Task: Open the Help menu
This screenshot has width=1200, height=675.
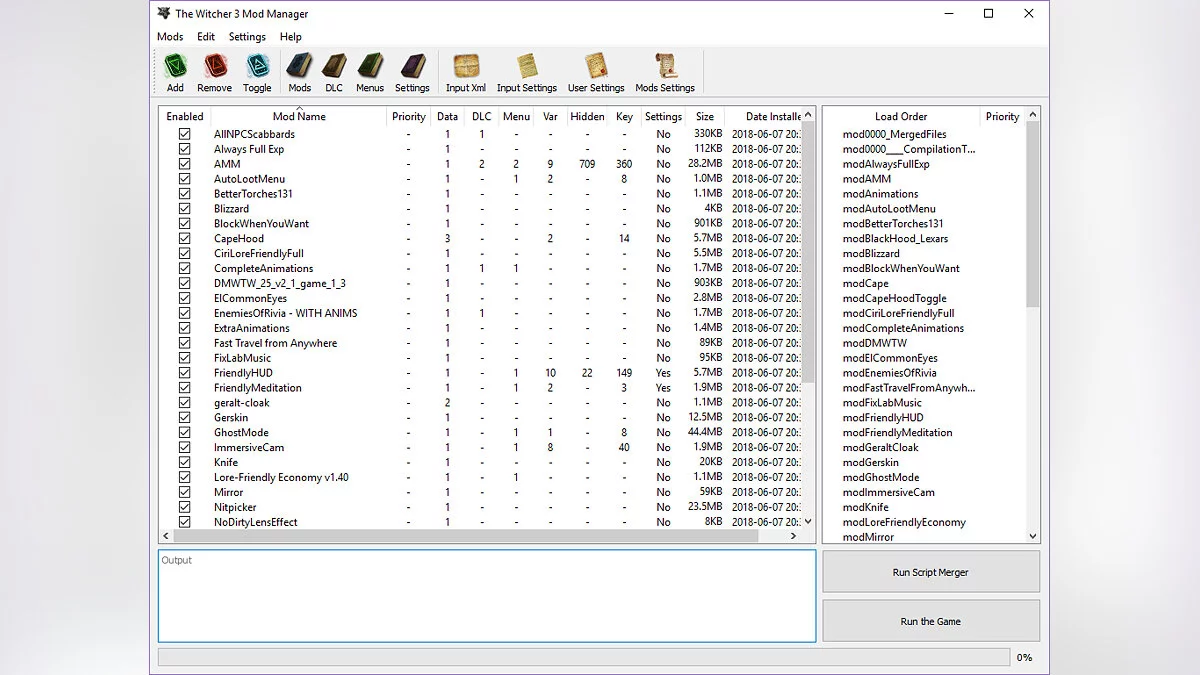Action: 291,36
